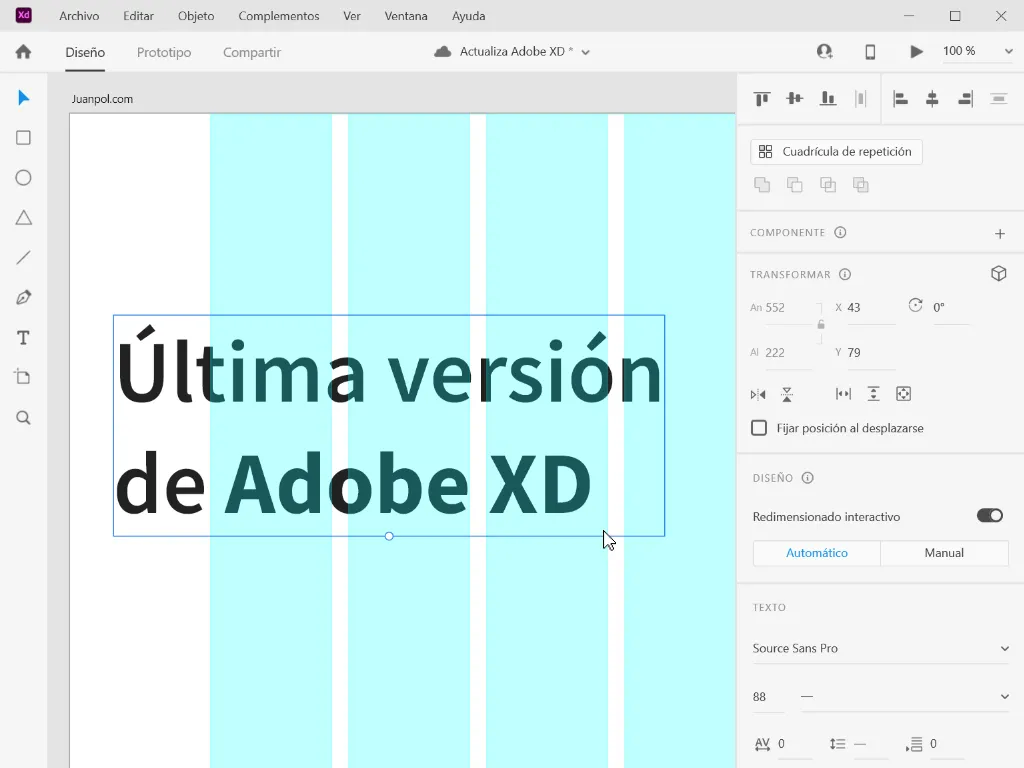Viewport: 1024px width, 768px height.
Task: Pick the Rectangle tool
Action: (x=24, y=138)
